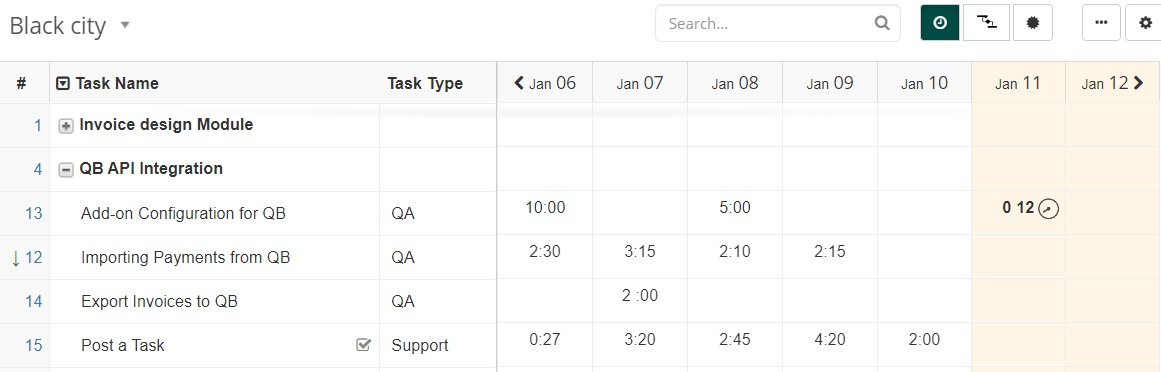Open the Black city project dropdown

point(125,25)
